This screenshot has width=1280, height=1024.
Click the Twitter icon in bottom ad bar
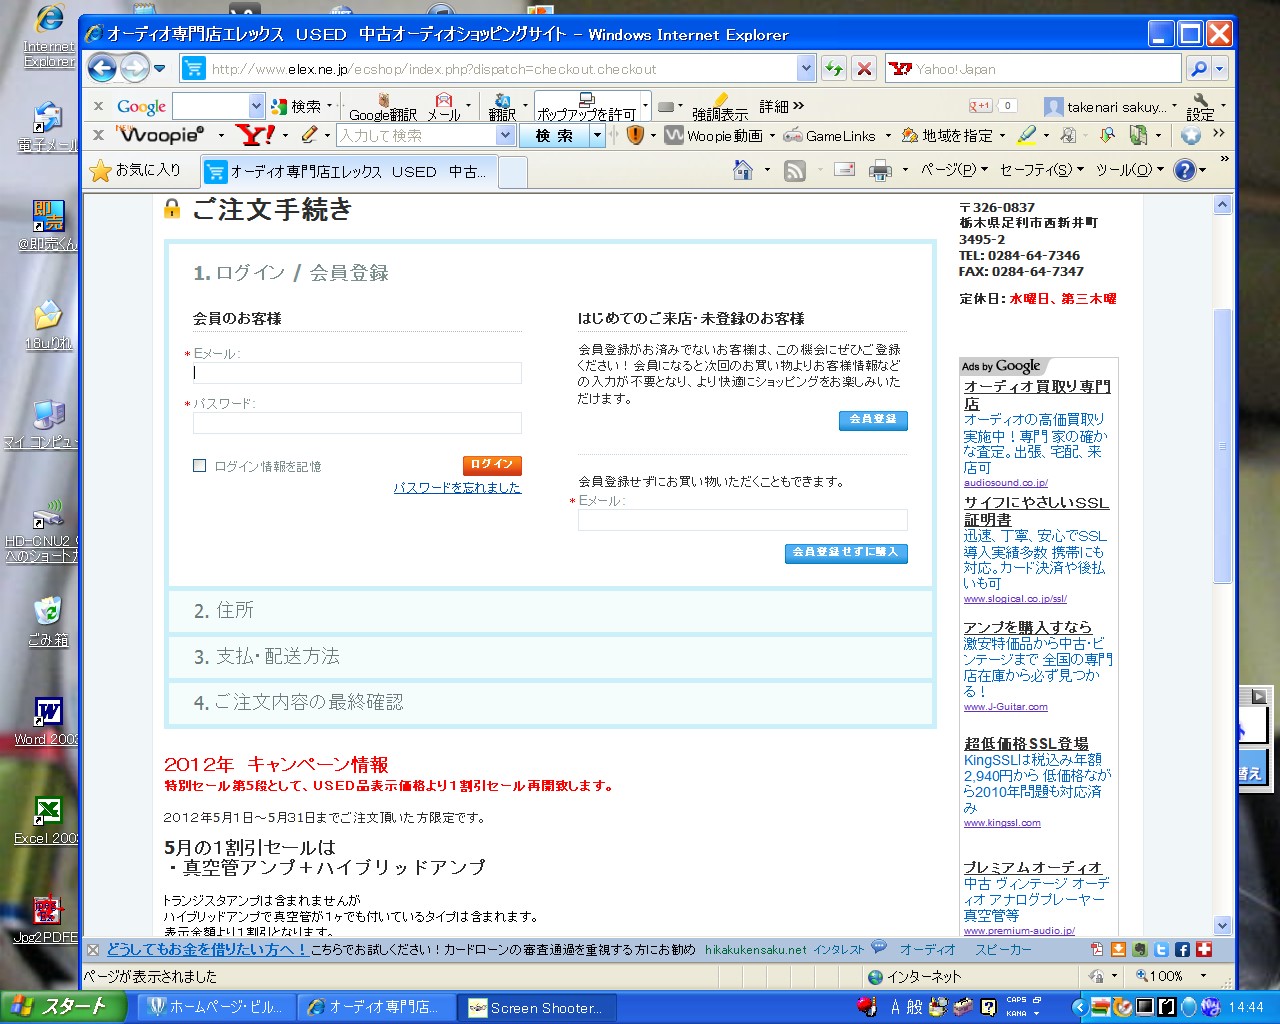coord(1161,950)
